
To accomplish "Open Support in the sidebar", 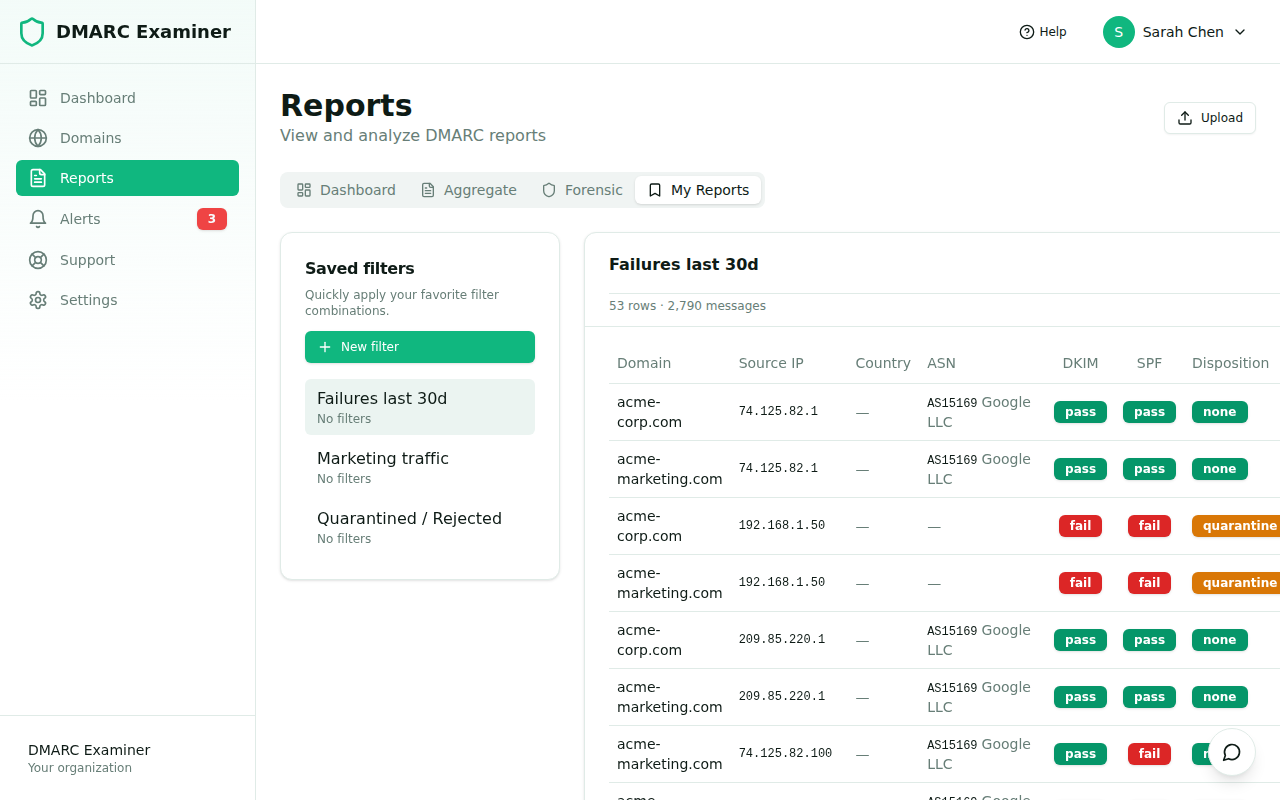I will click(x=127, y=260).
